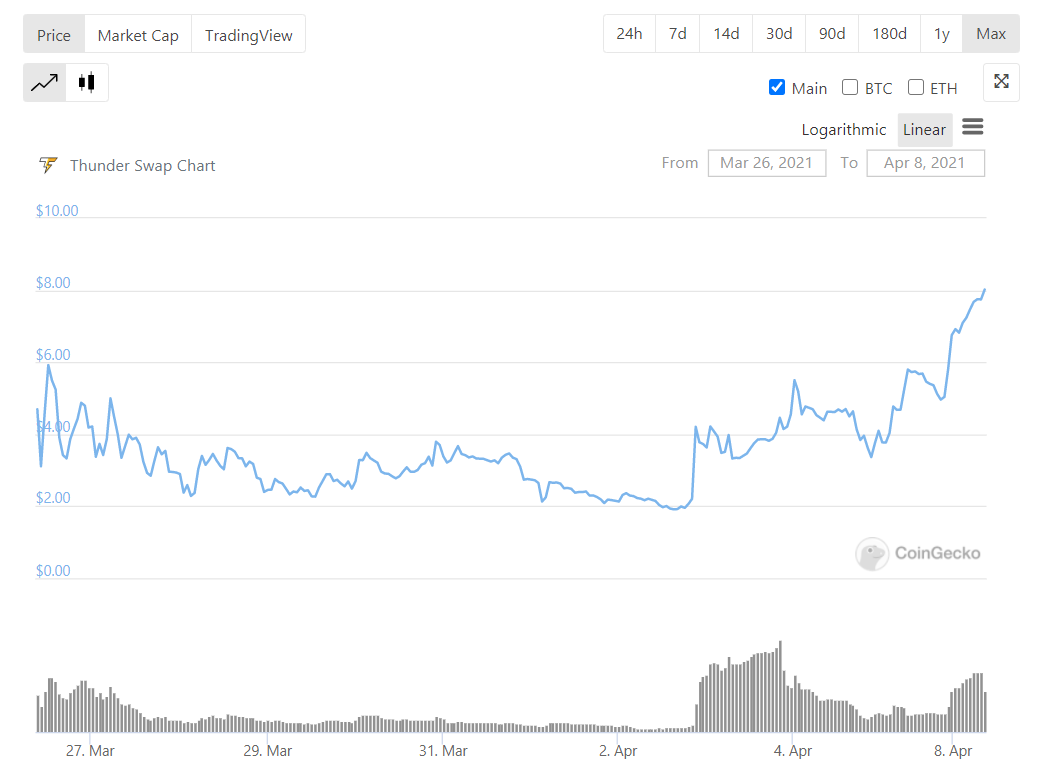Click the 27. Mar date label
Viewport: 1041px width, 784px height.
(90, 751)
